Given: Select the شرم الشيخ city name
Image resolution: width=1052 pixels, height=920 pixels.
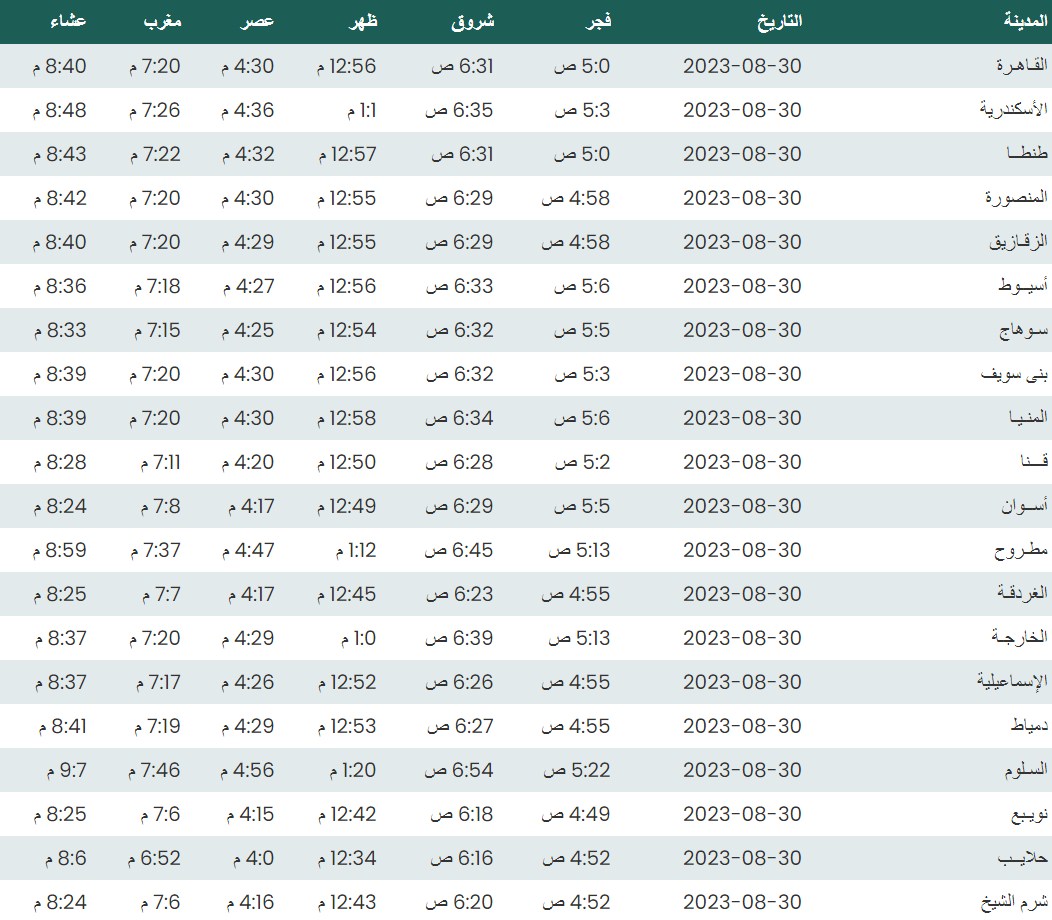Looking at the screenshot, I should [1013, 902].
